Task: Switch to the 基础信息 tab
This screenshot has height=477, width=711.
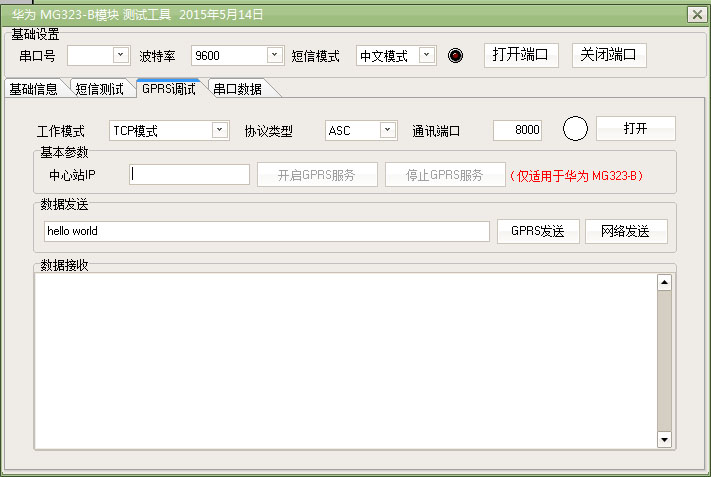Action: pyautogui.click(x=33, y=89)
